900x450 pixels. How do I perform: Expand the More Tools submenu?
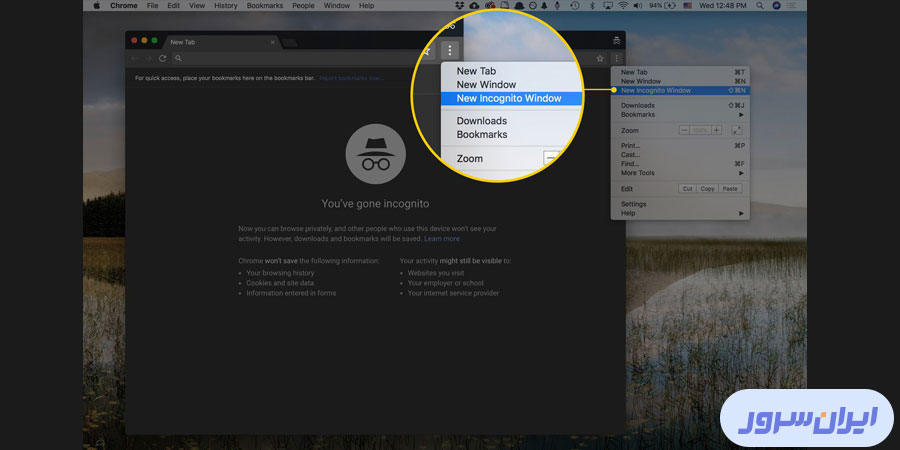coord(680,173)
